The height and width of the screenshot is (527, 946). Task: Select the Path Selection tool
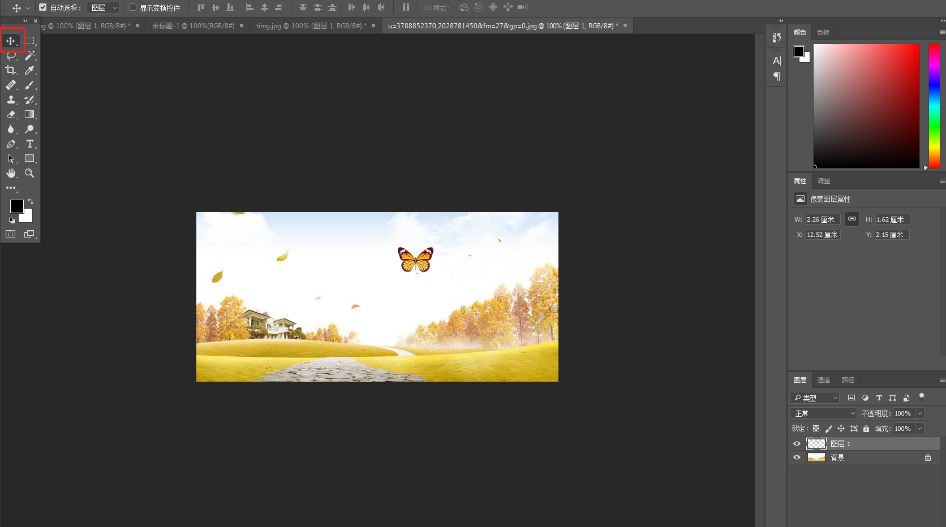[x=11, y=159]
